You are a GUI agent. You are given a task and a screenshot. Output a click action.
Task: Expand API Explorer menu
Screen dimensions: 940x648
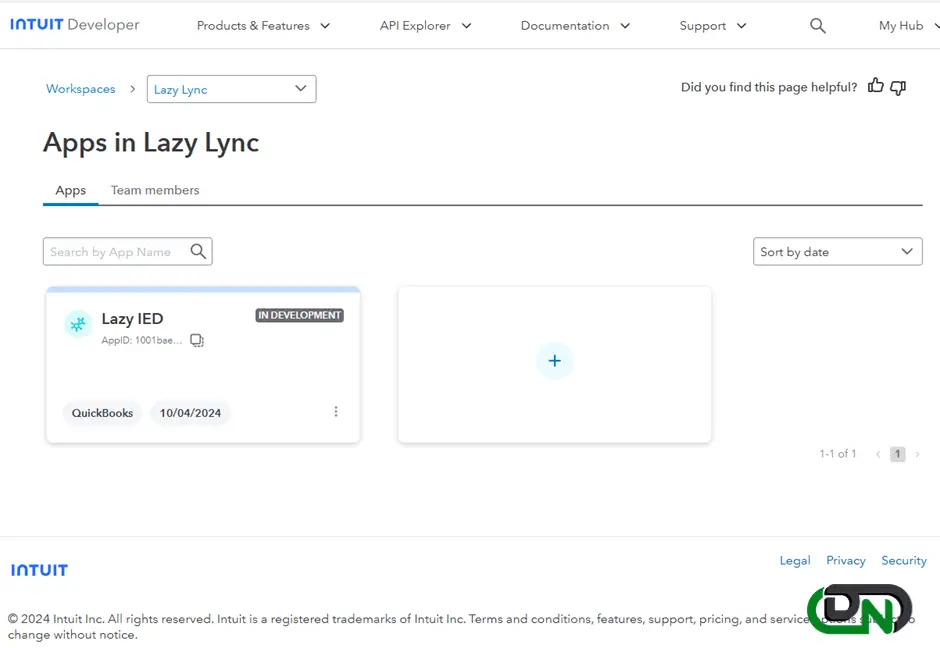(426, 26)
